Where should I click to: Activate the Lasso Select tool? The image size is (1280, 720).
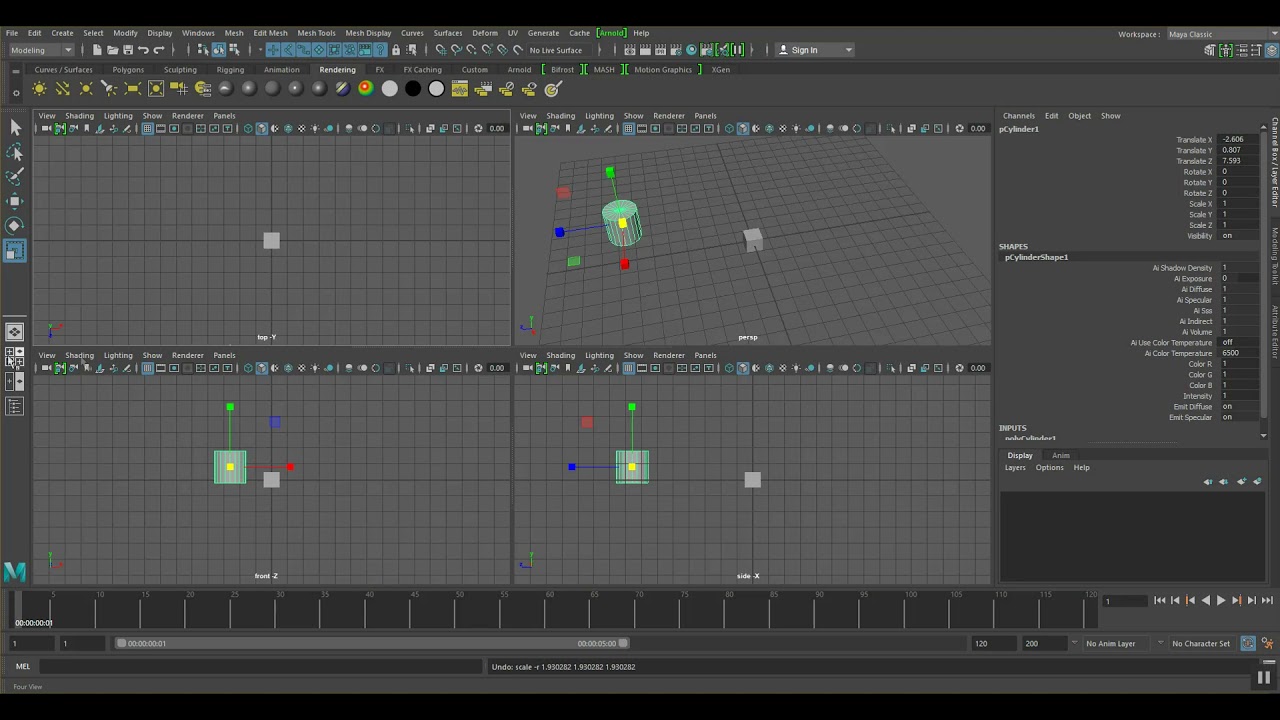point(15,153)
